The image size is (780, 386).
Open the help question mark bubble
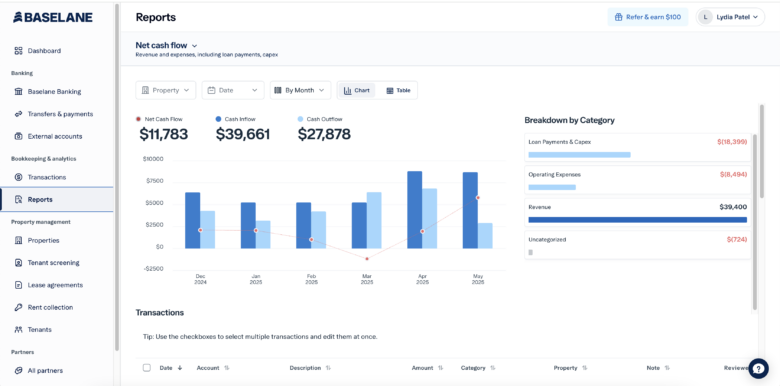click(x=758, y=369)
